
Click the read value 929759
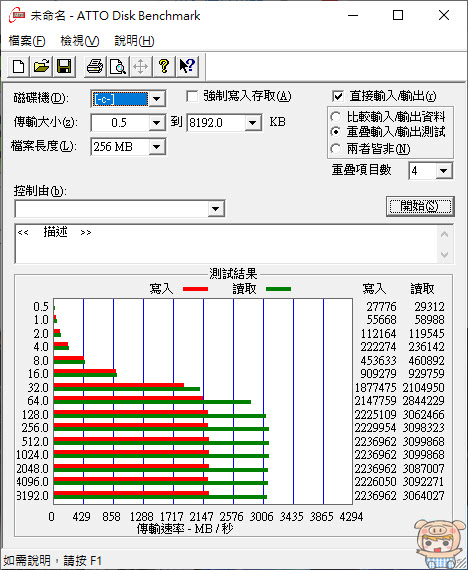pos(426,374)
